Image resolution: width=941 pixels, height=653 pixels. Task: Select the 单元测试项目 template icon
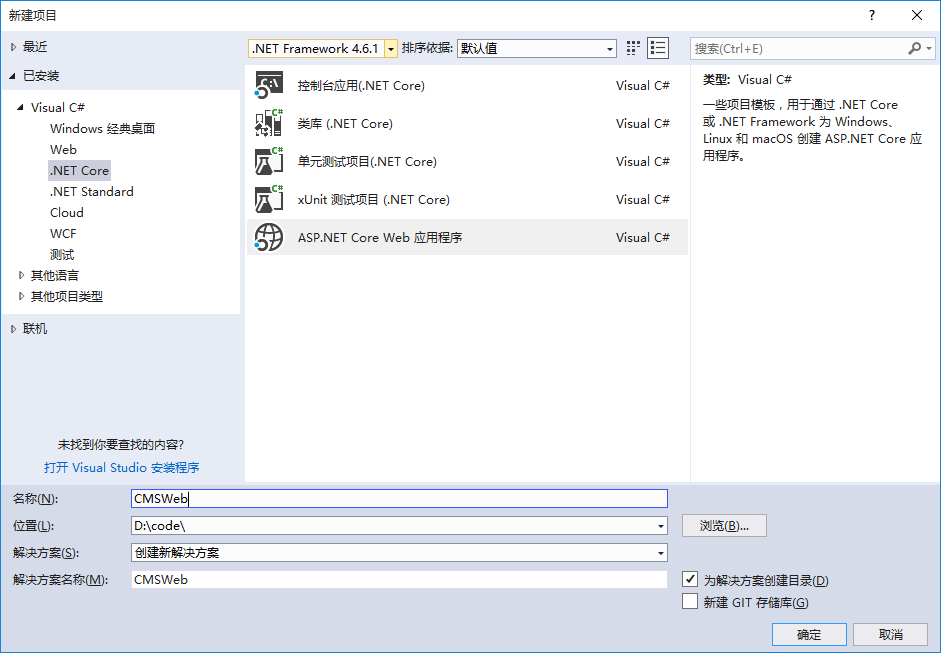[268, 161]
